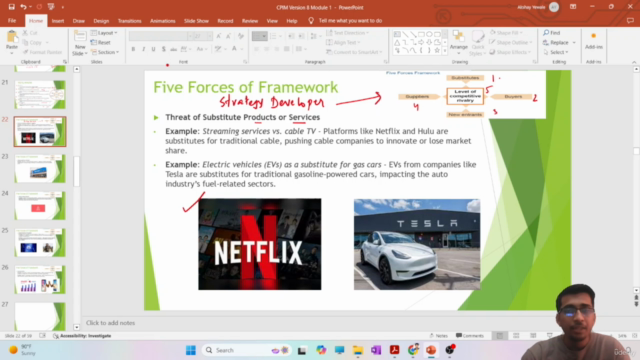Image resolution: width=640 pixels, height=360 pixels.
Task: Open the Layout dropdown
Action: 104,33
